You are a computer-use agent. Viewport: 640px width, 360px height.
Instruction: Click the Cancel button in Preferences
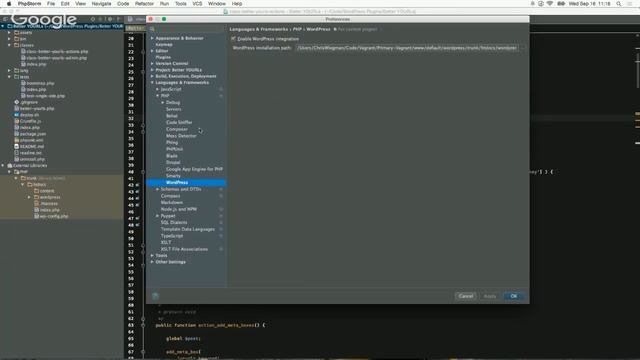tap(466, 296)
